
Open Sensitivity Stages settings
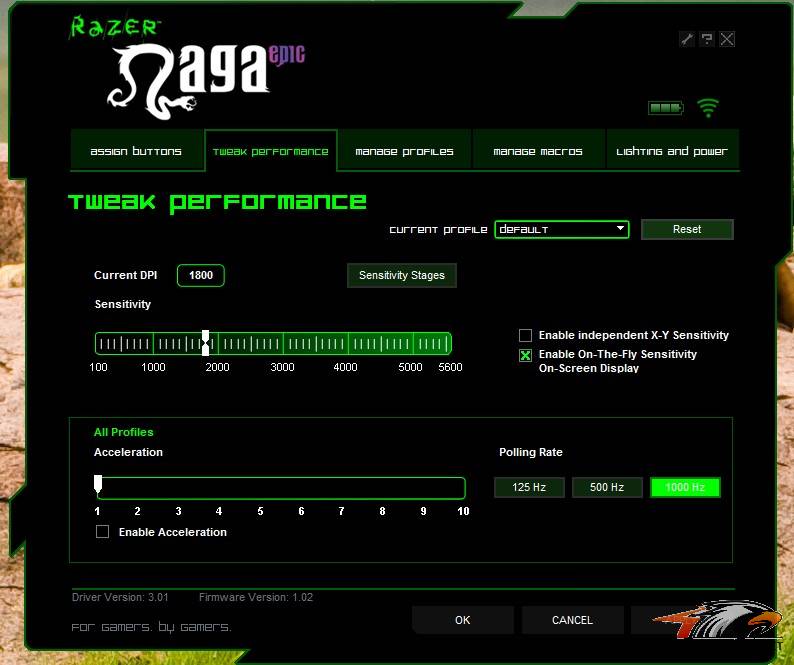(402, 276)
